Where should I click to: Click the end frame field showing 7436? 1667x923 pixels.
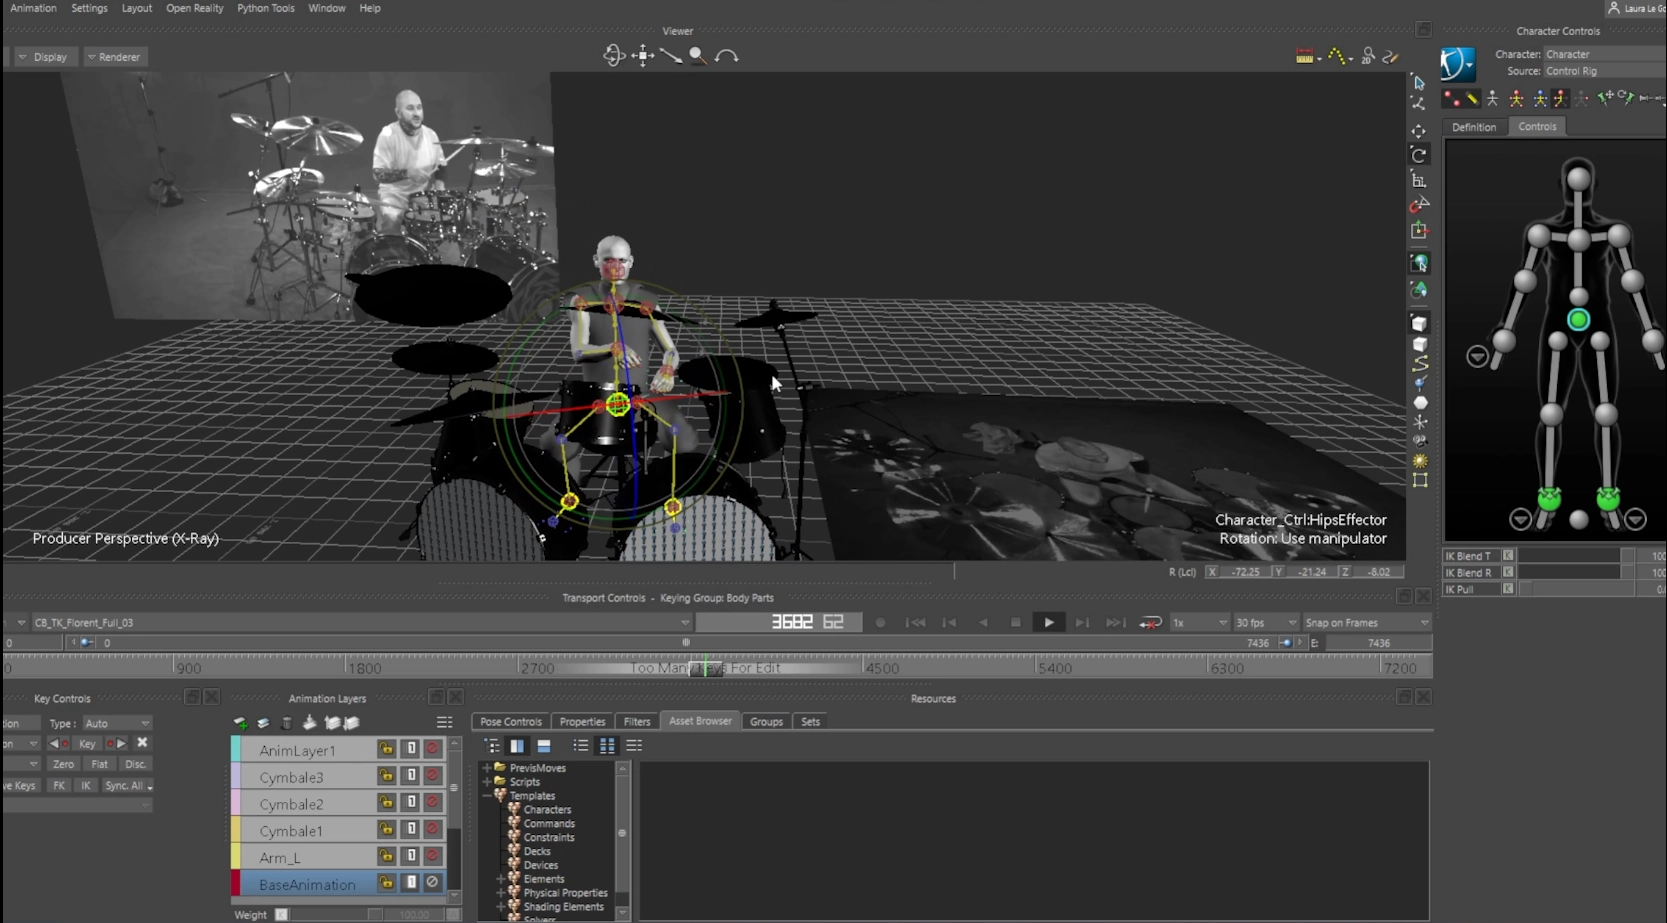1378,643
